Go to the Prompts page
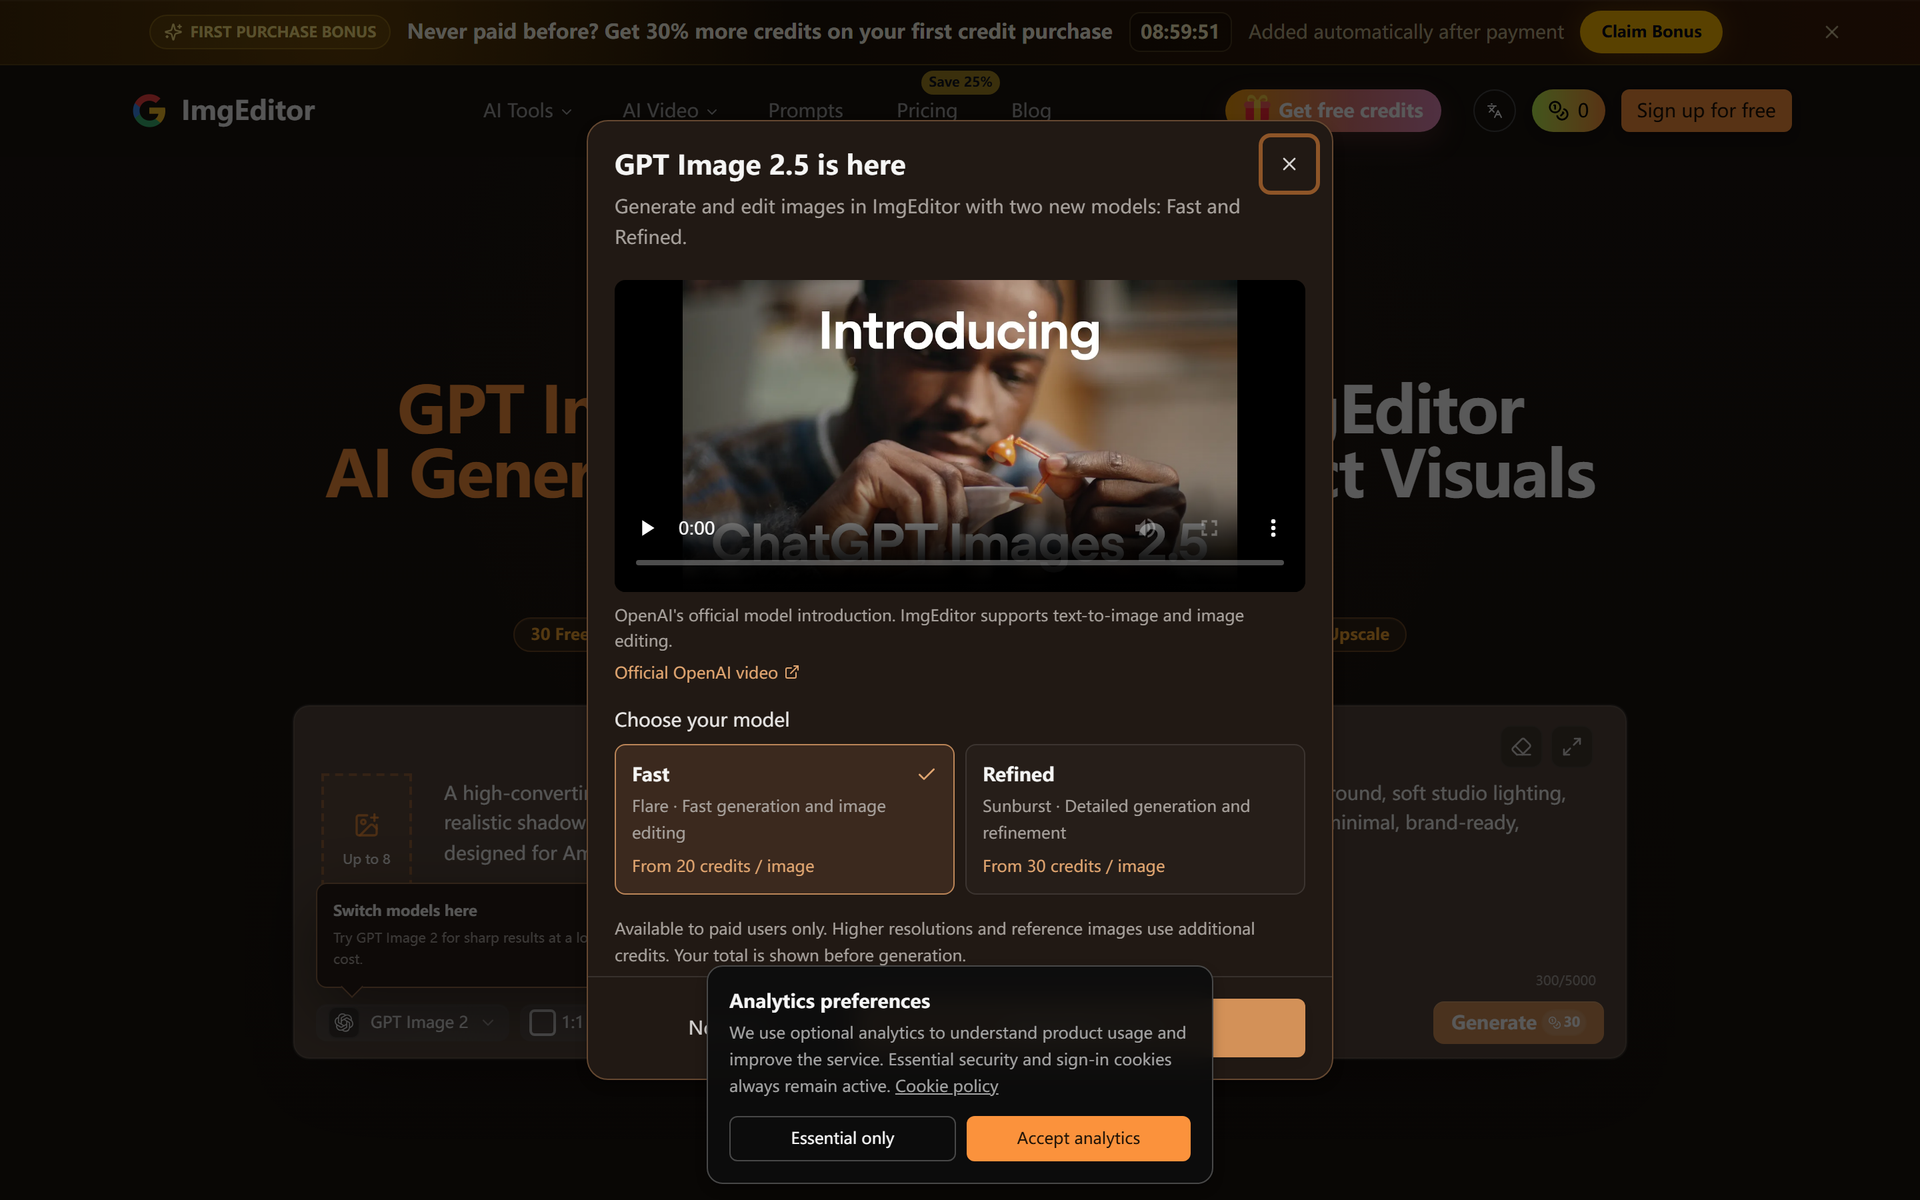The image size is (1920, 1200). (805, 111)
